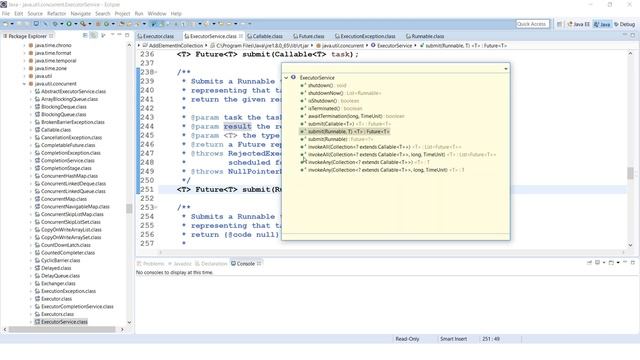This screenshot has width=640, height=360.
Task: Switch to the Java perspective
Action: pyautogui.click(x=602, y=24)
